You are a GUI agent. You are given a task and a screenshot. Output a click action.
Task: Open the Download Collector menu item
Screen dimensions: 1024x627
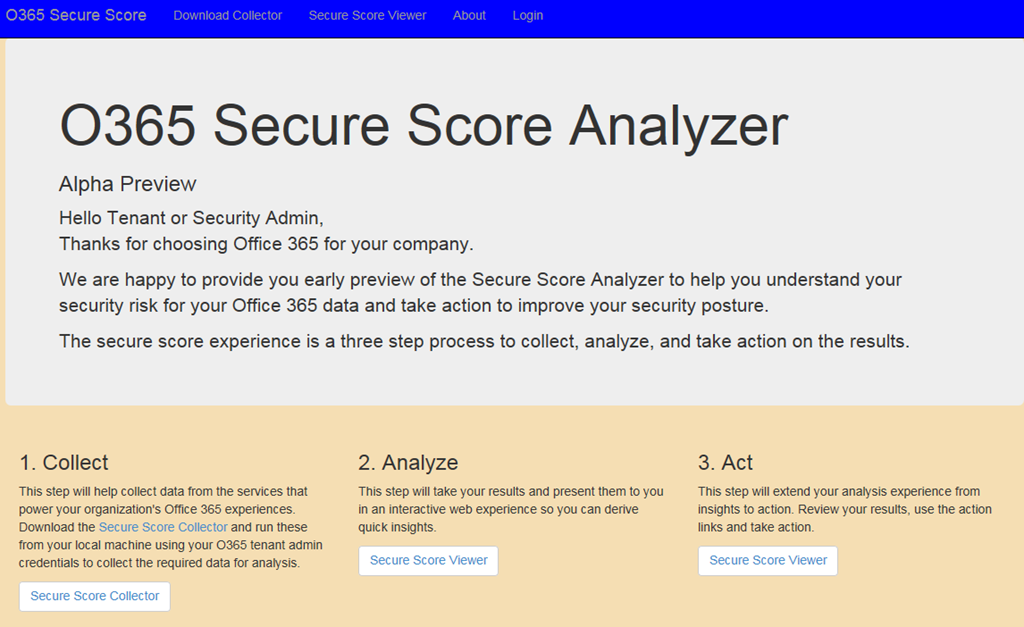[x=228, y=15]
